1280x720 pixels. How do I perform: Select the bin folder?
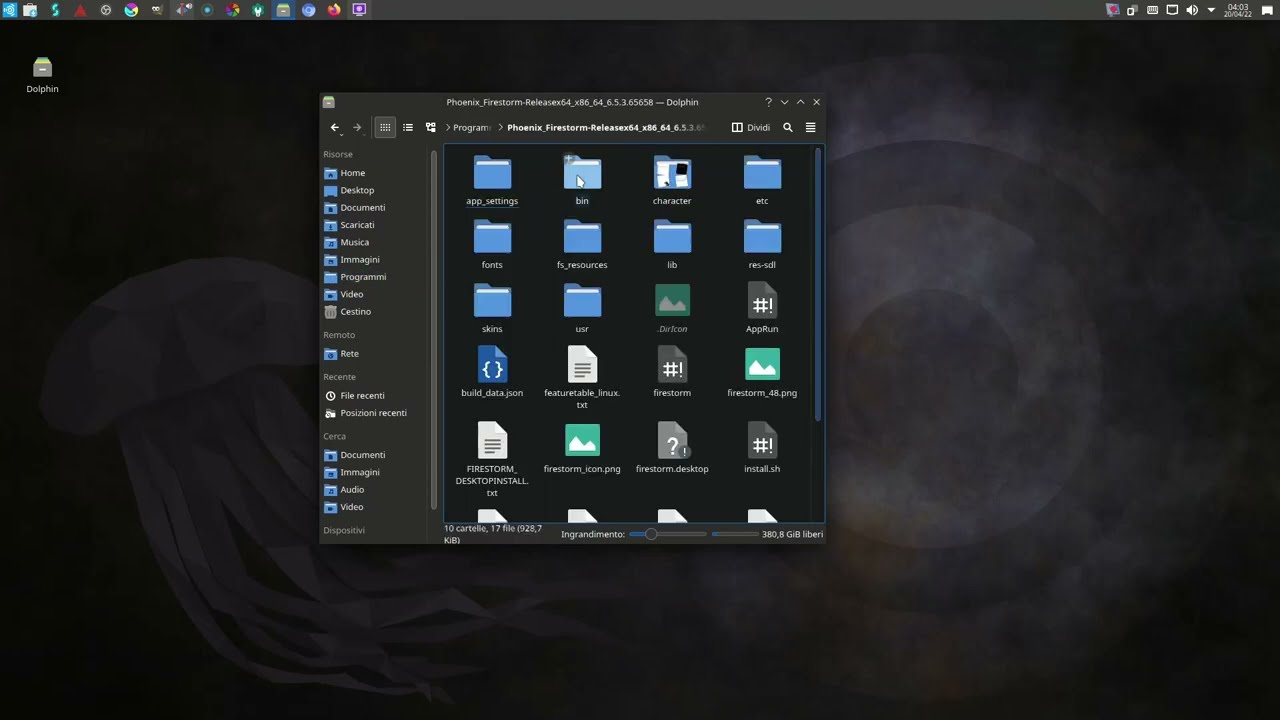point(582,181)
